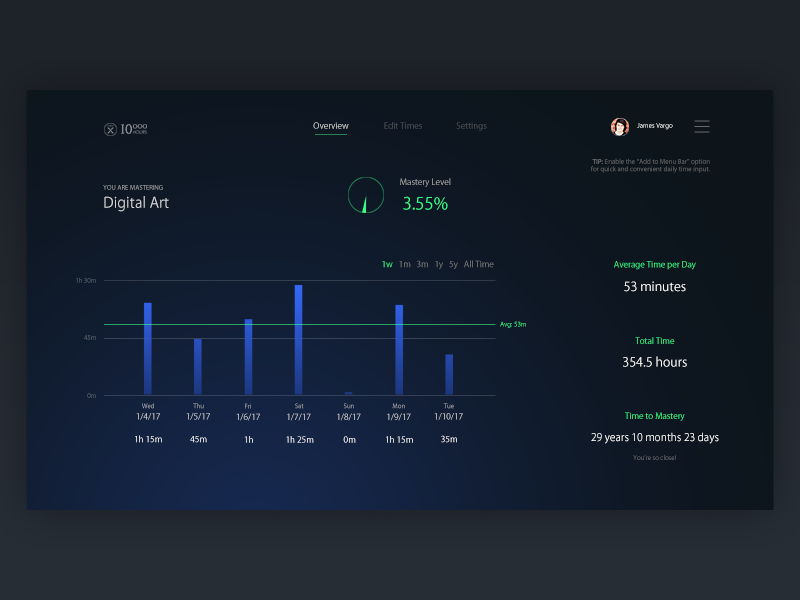Select the 5y time range

click(x=453, y=264)
